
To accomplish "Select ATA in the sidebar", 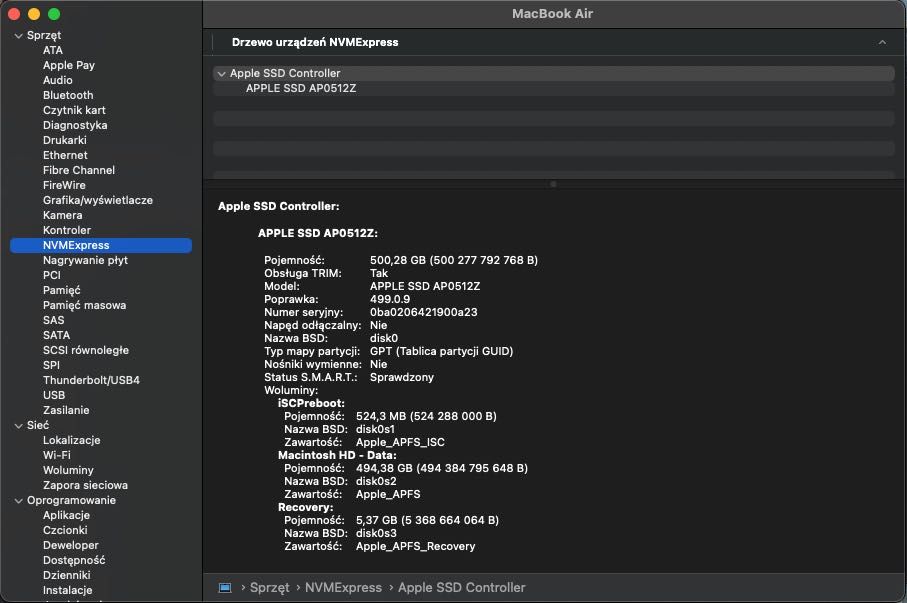I will tap(53, 50).
